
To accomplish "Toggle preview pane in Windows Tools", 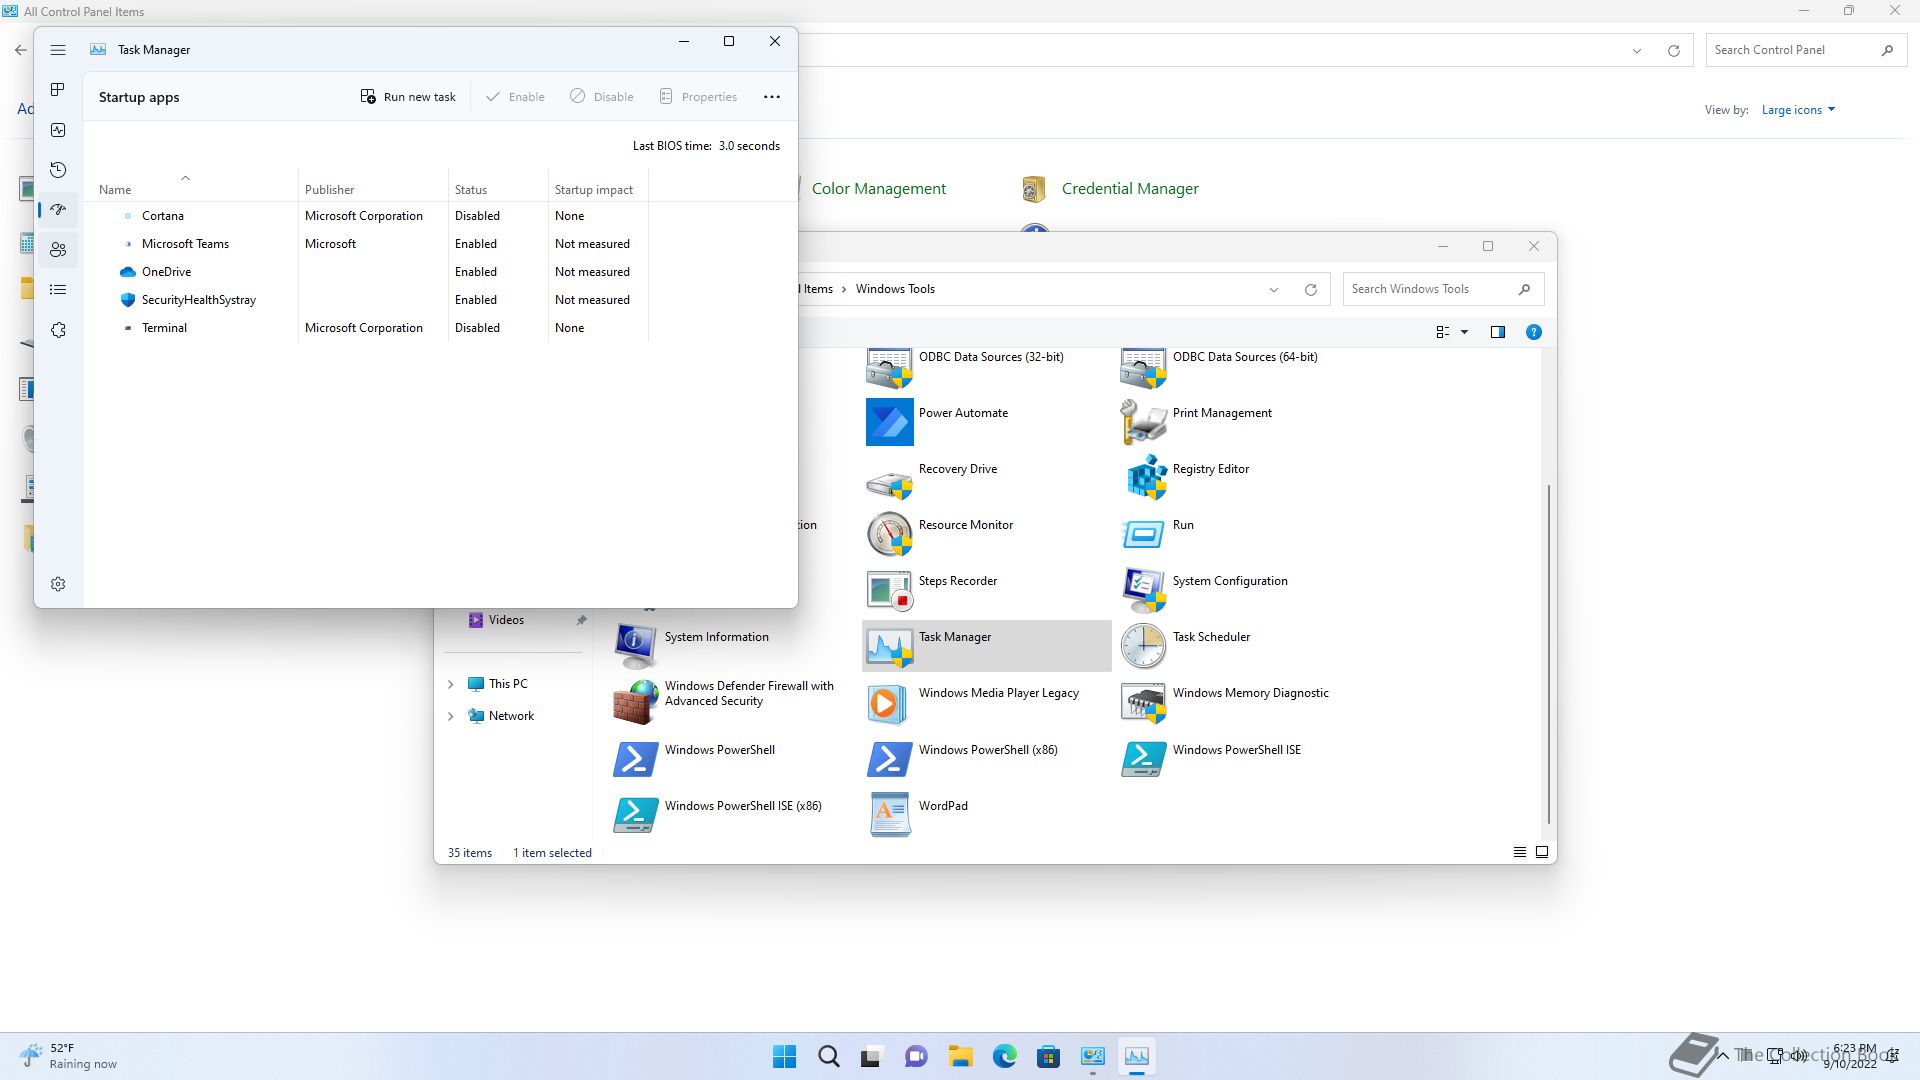I will 1498,332.
